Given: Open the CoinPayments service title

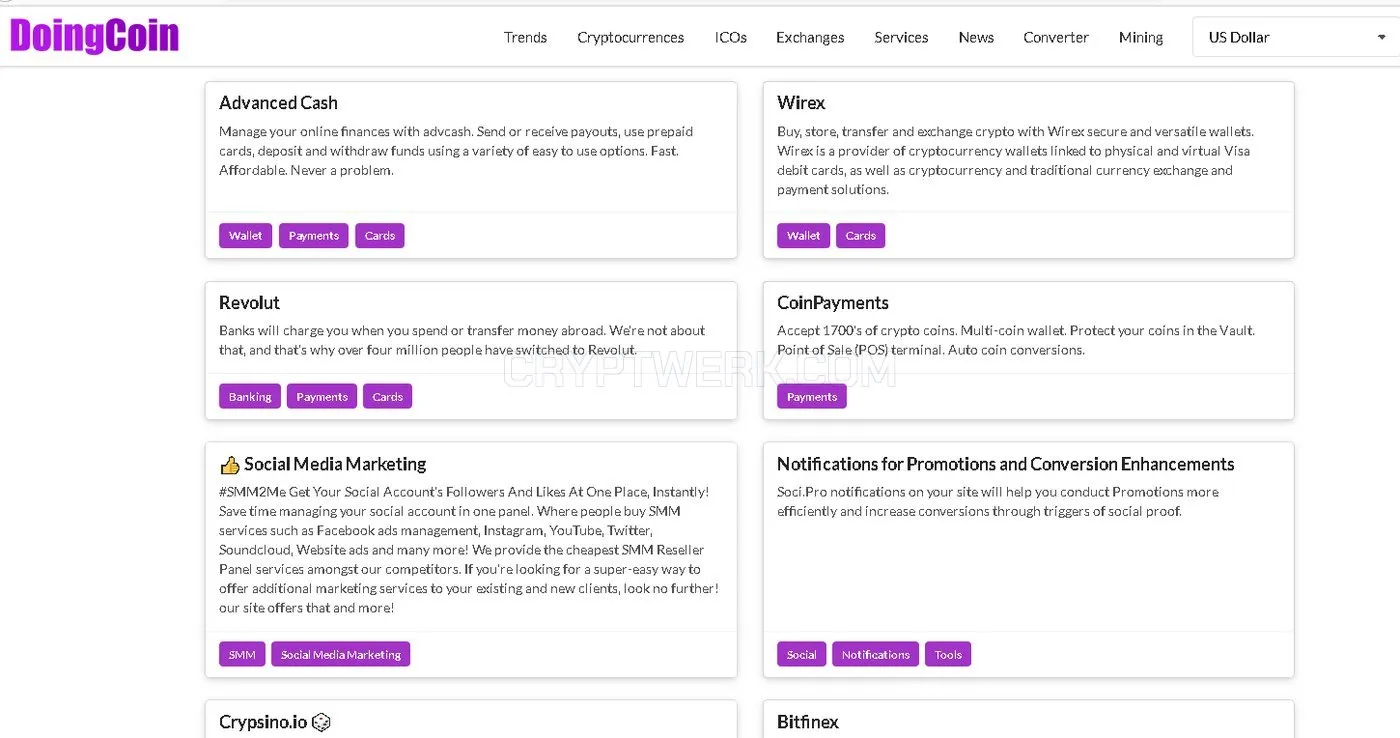Looking at the screenshot, I should [833, 303].
